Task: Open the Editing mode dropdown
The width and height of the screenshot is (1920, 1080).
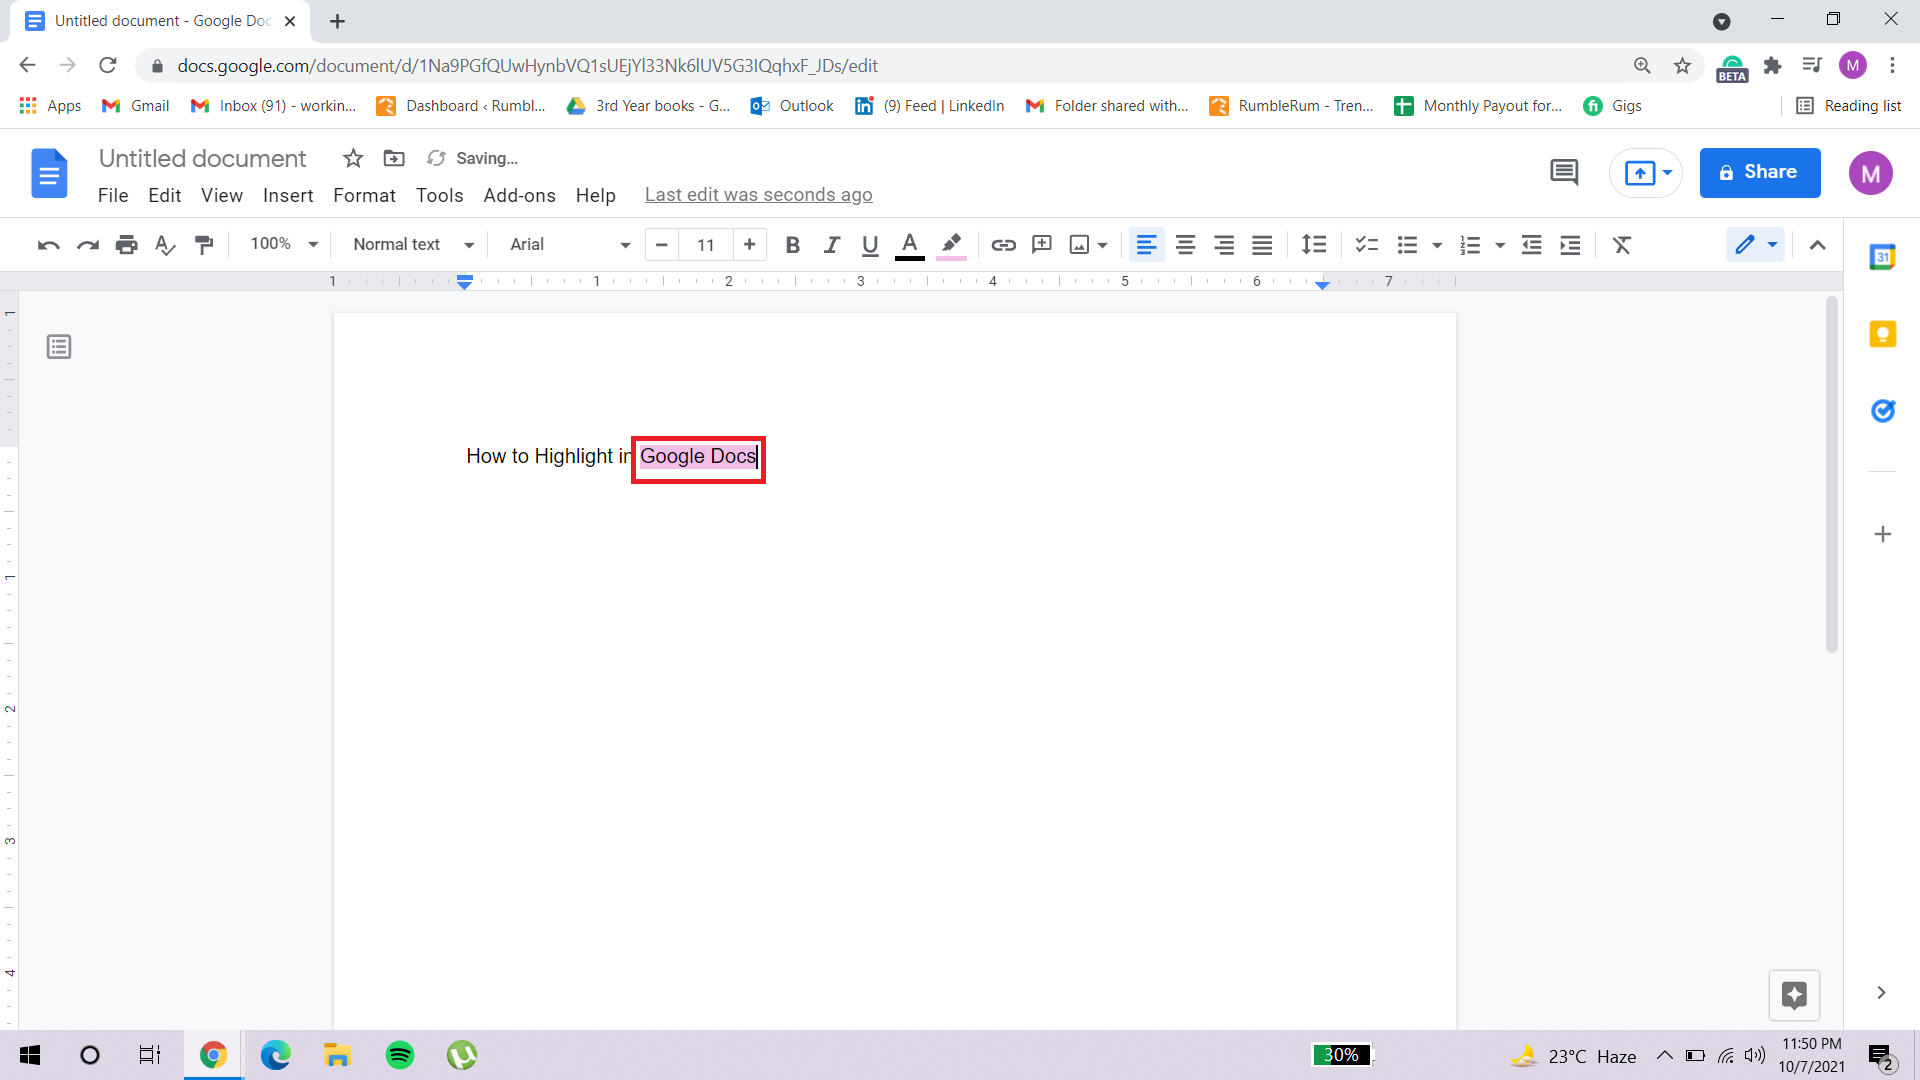Action: [1755, 245]
